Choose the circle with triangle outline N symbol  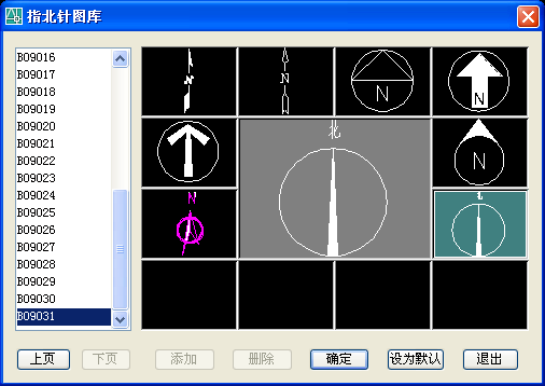(383, 81)
